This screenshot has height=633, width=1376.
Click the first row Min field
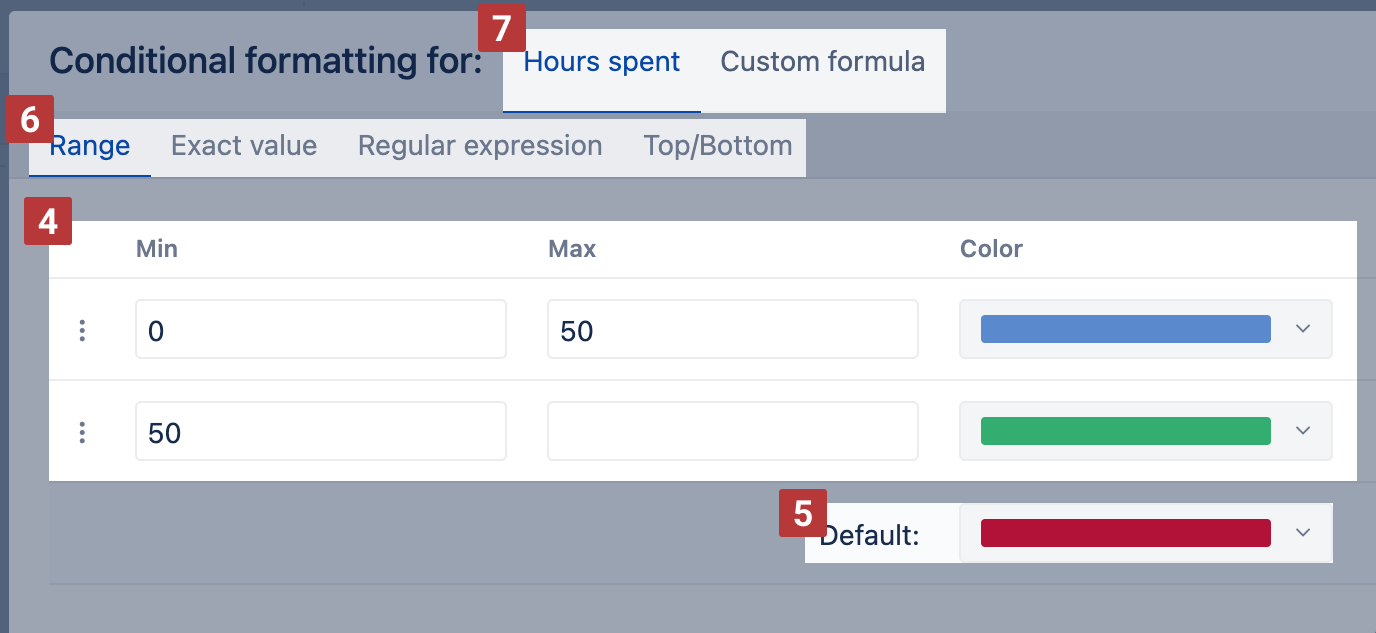click(320, 330)
